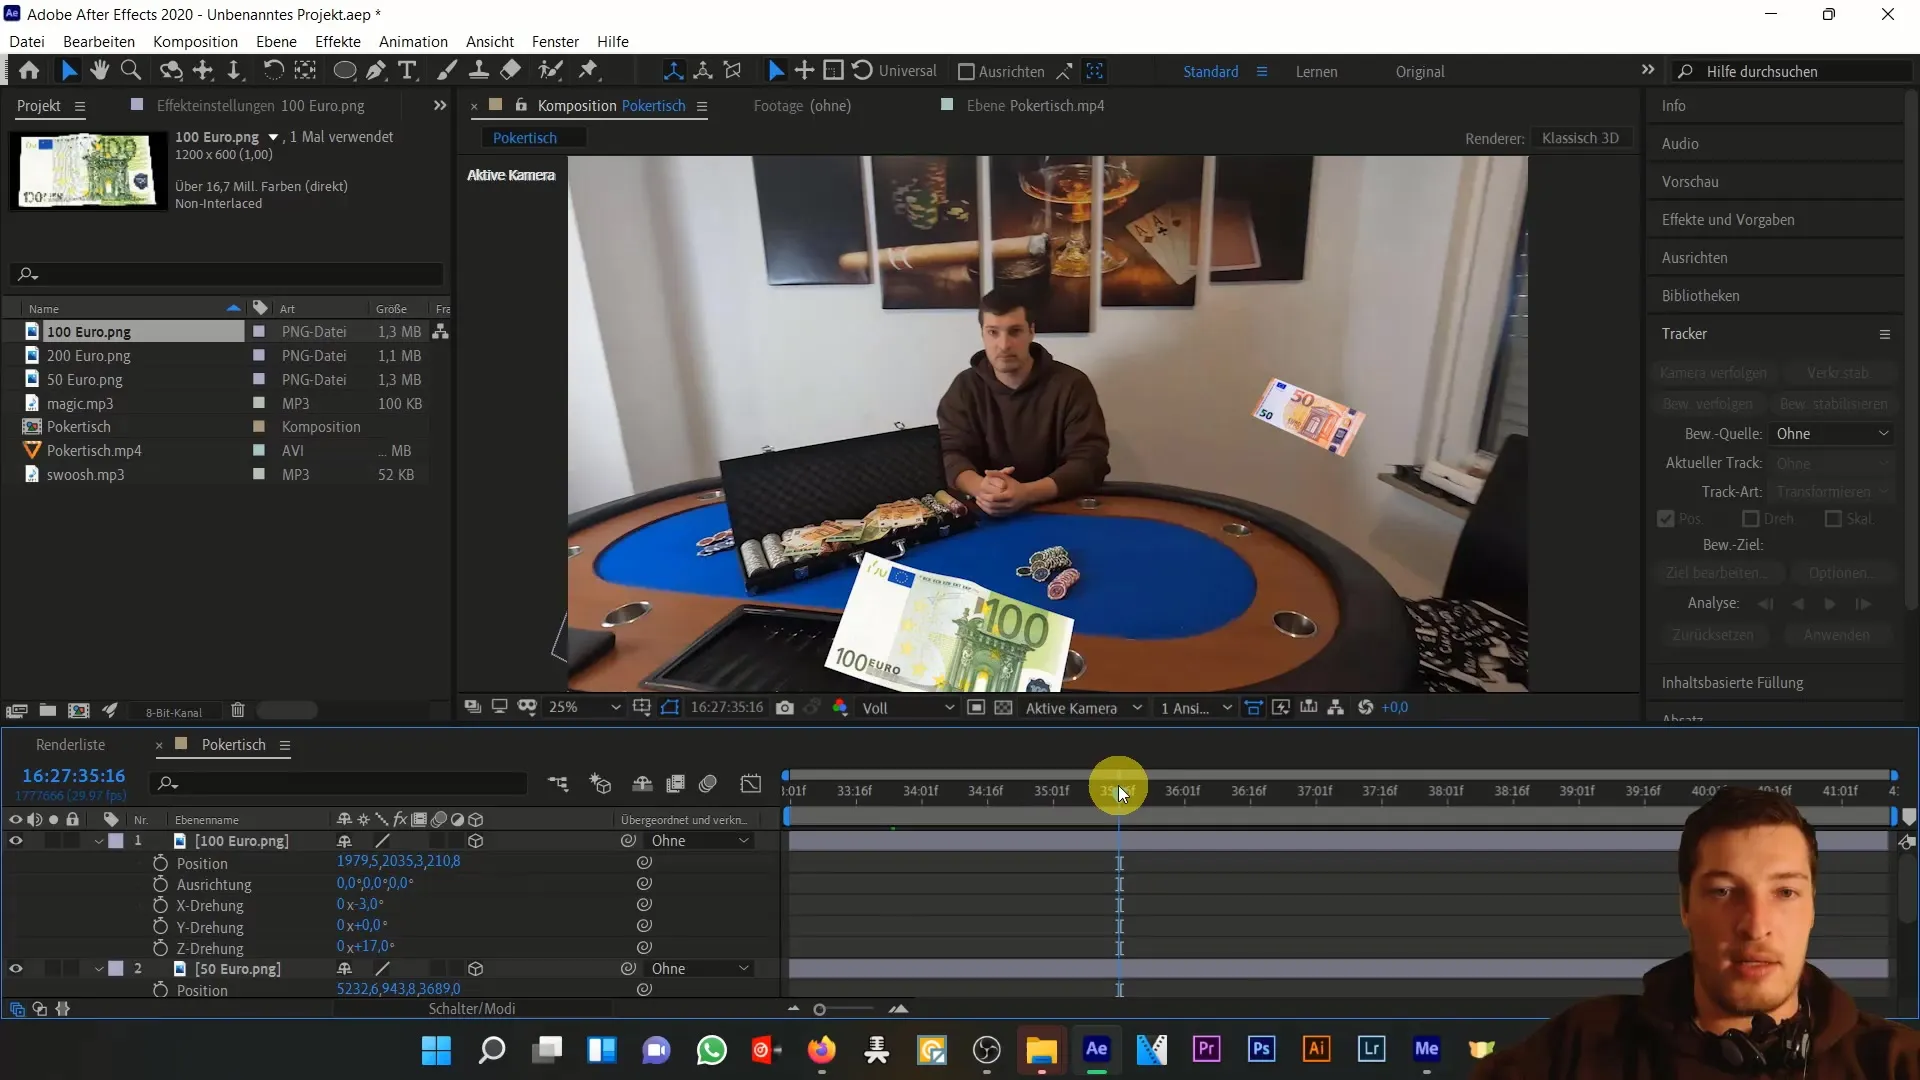Click Klassisch 3D renderer button
Screen dimensions: 1920x1080
coord(1580,138)
